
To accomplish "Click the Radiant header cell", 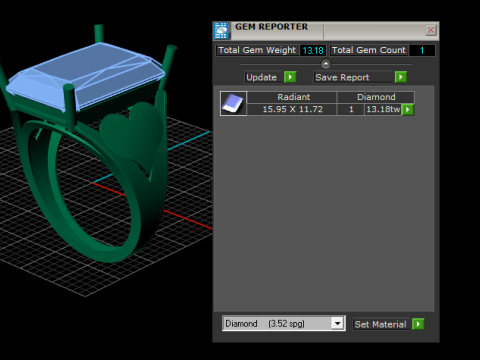I will [292, 97].
